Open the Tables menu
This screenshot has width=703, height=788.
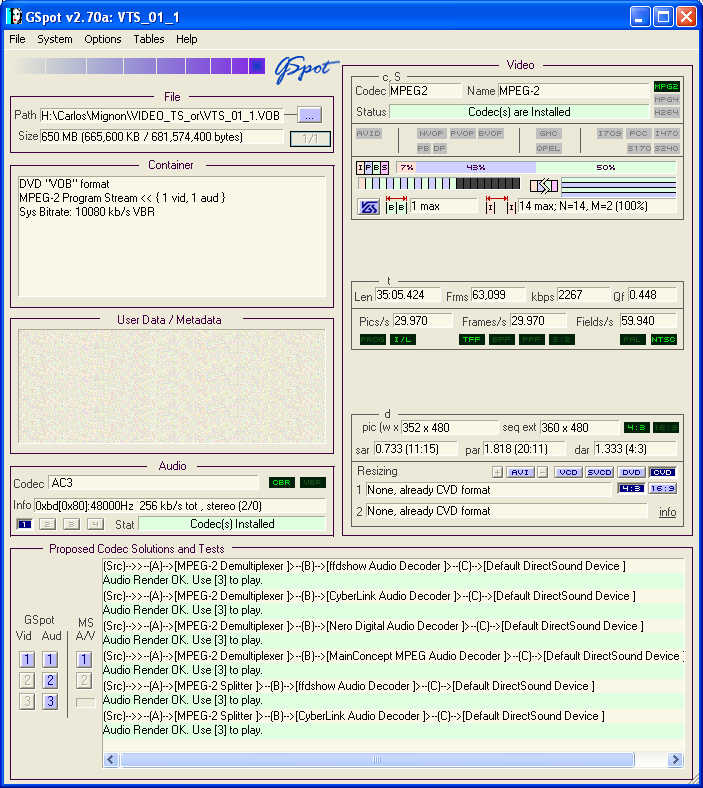[149, 39]
